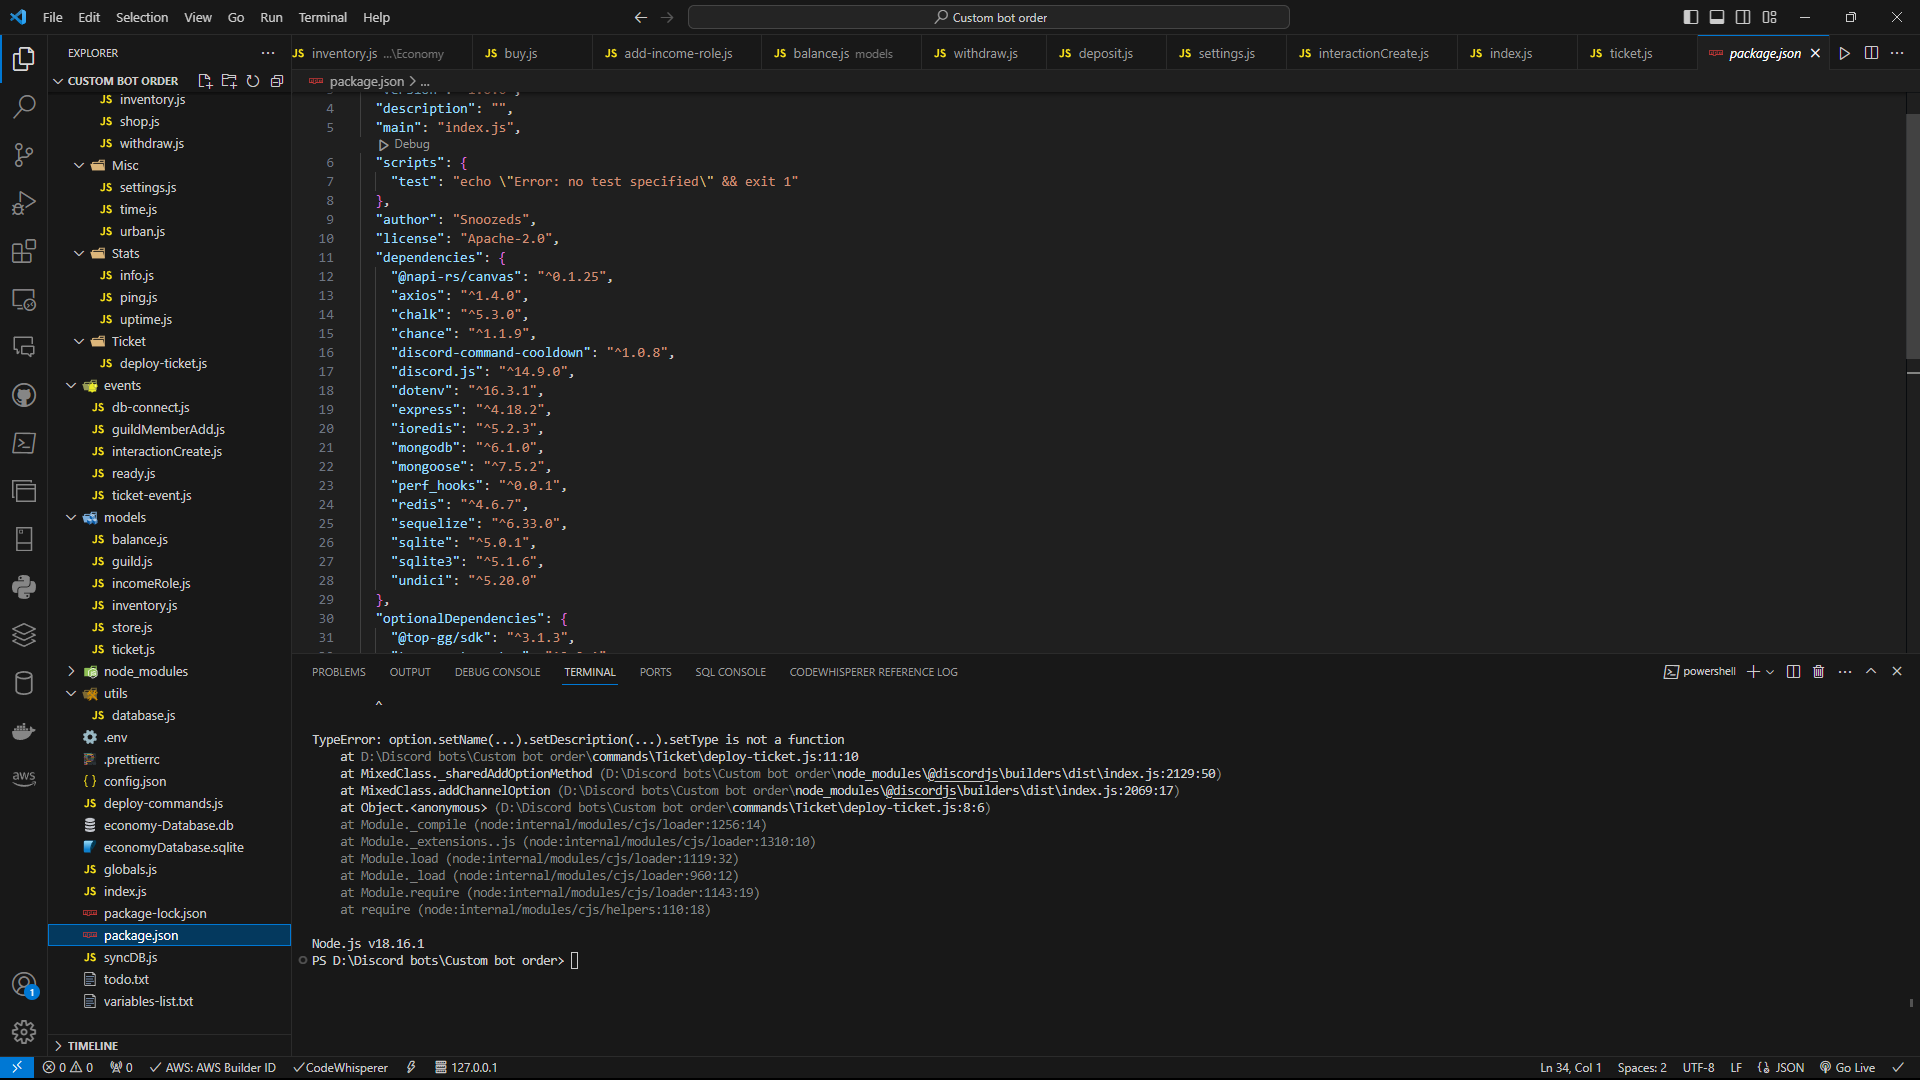Customize layout icon in title bar
Image resolution: width=1920 pixels, height=1080 pixels.
(1769, 17)
